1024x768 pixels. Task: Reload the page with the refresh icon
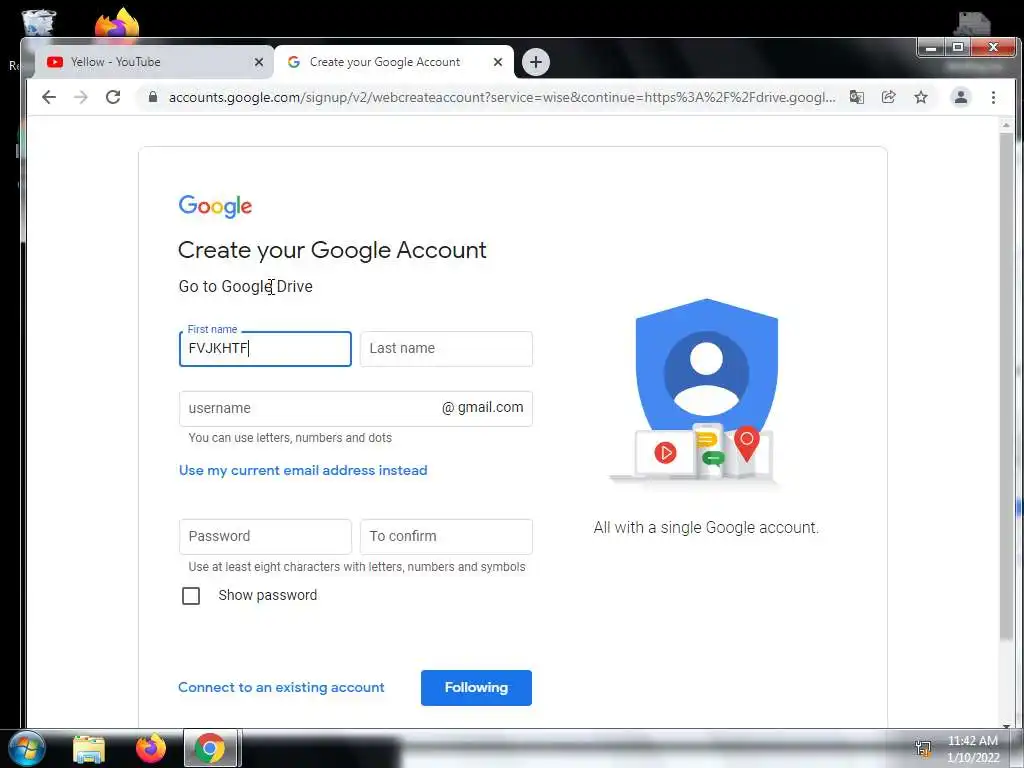pyautogui.click(x=113, y=97)
